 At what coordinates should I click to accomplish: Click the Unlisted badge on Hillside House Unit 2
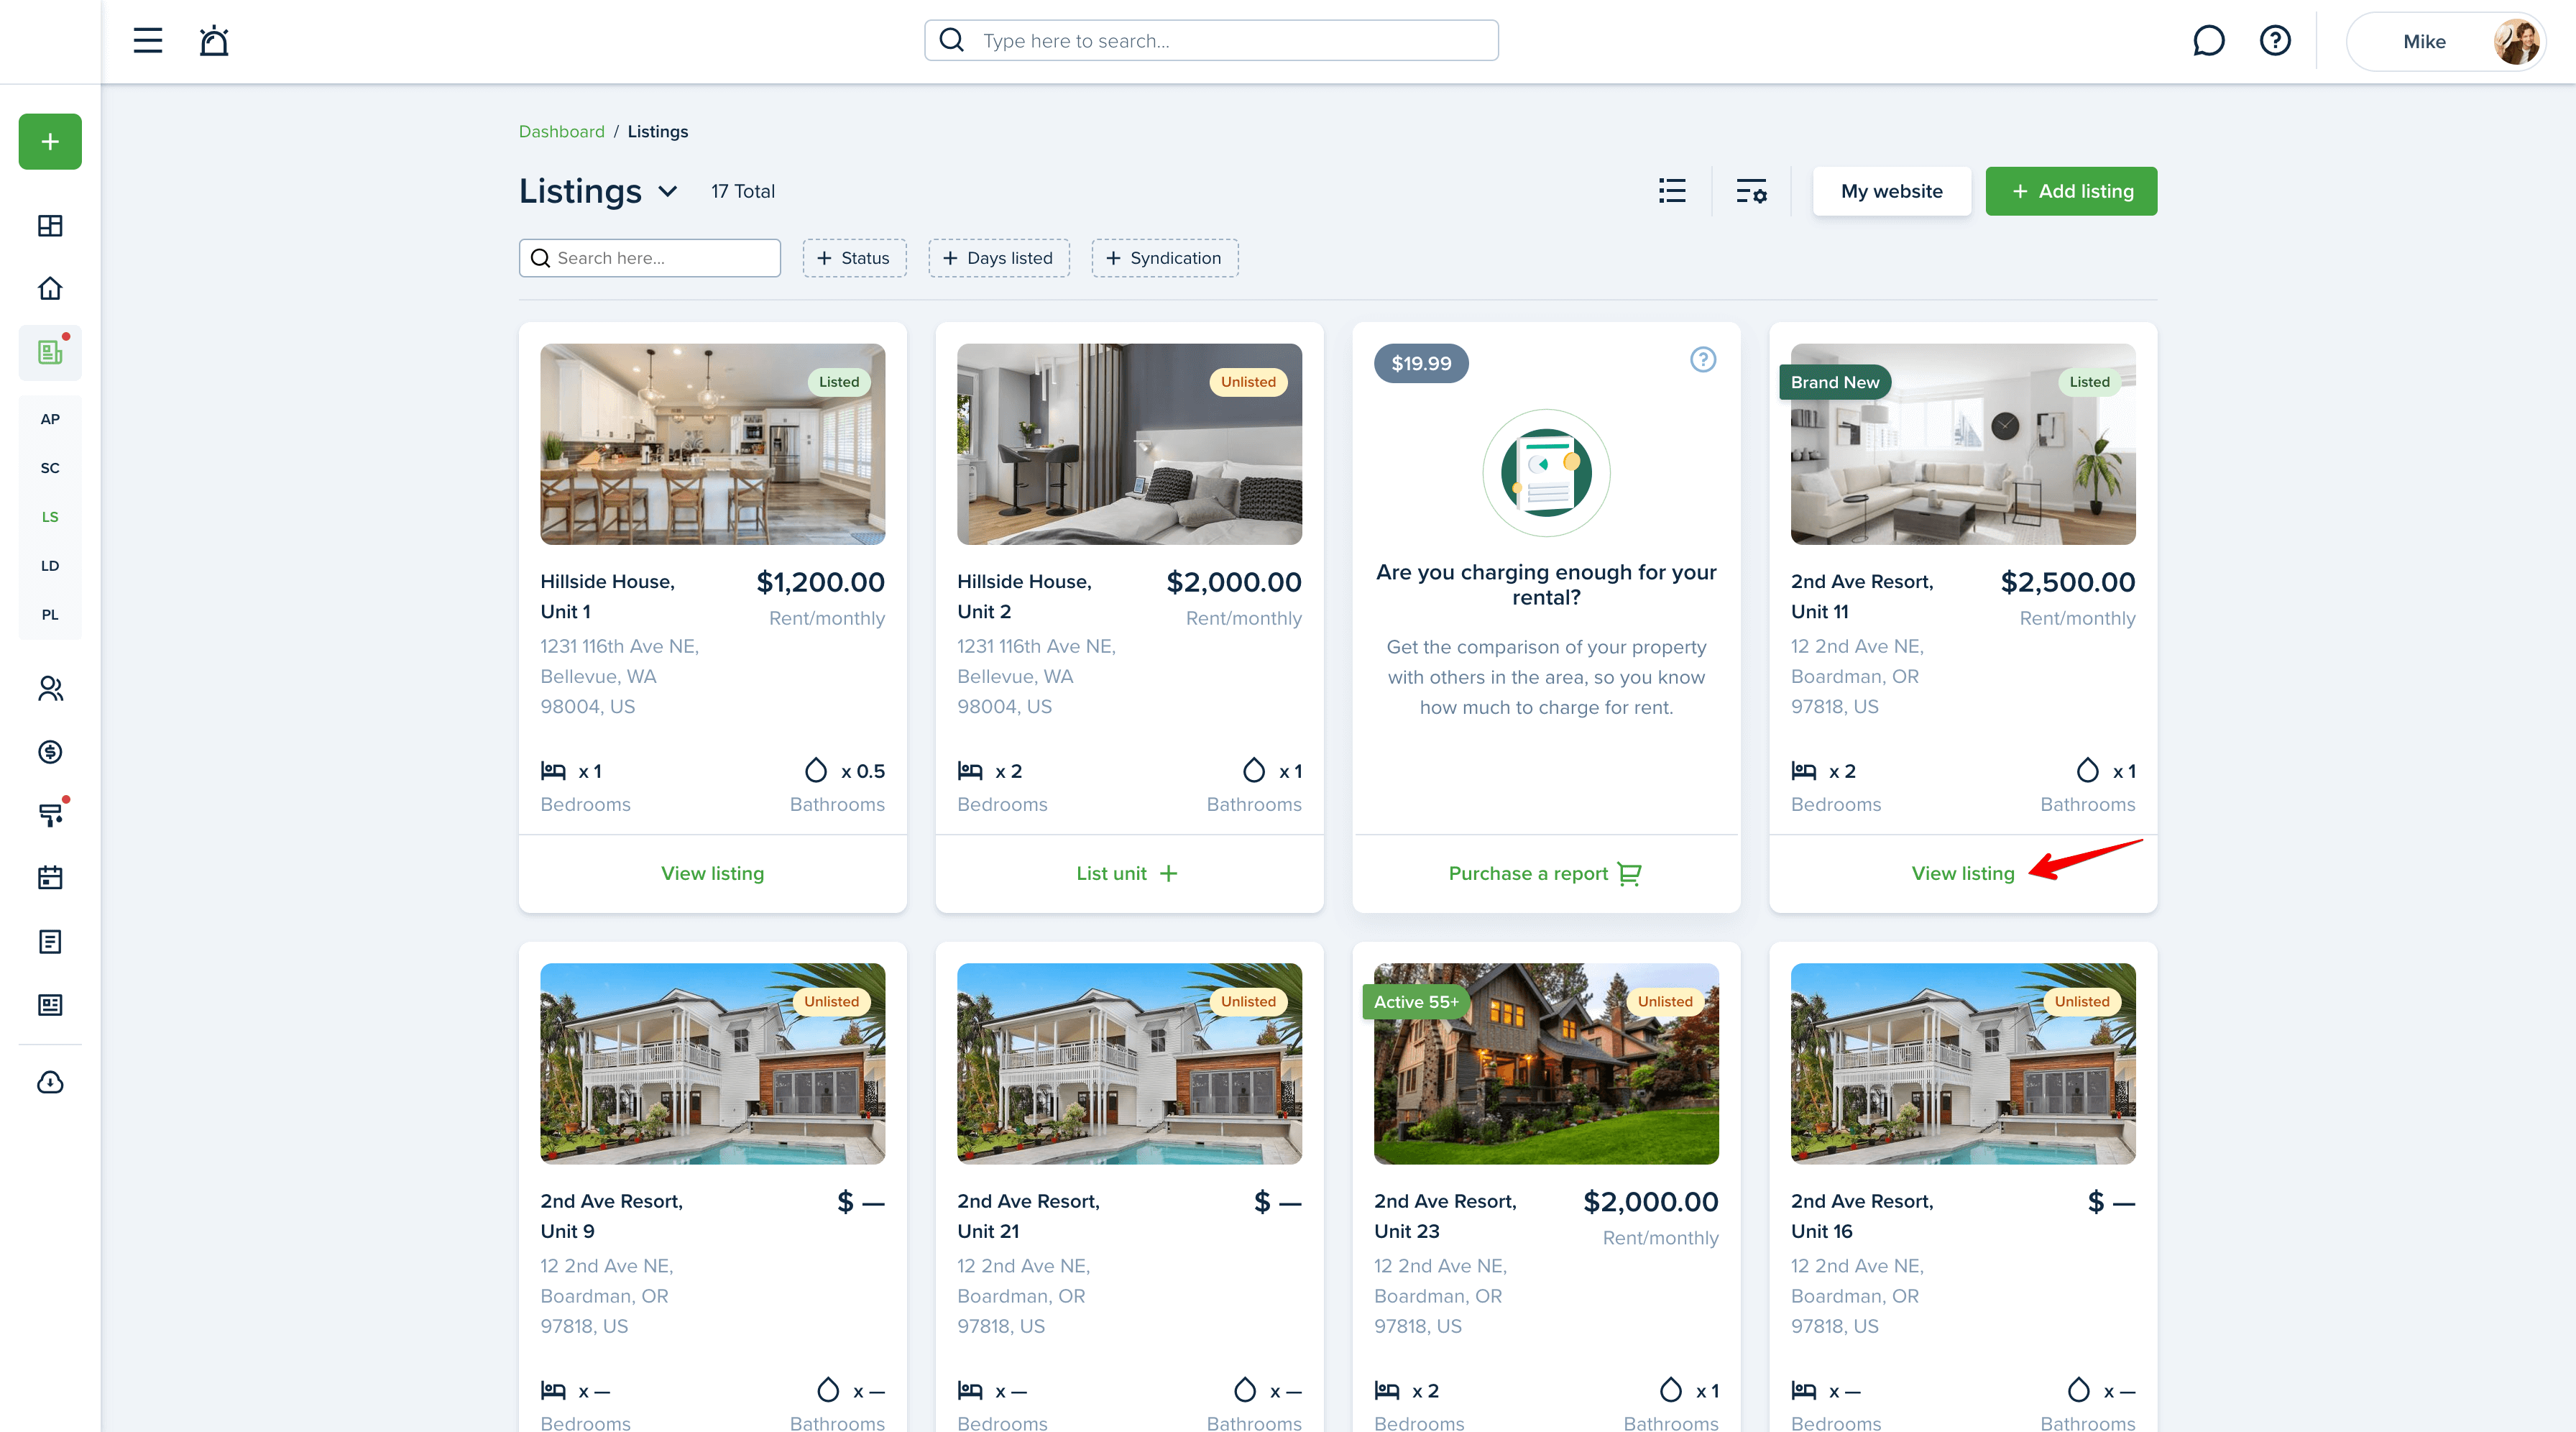pos(1248,382)
